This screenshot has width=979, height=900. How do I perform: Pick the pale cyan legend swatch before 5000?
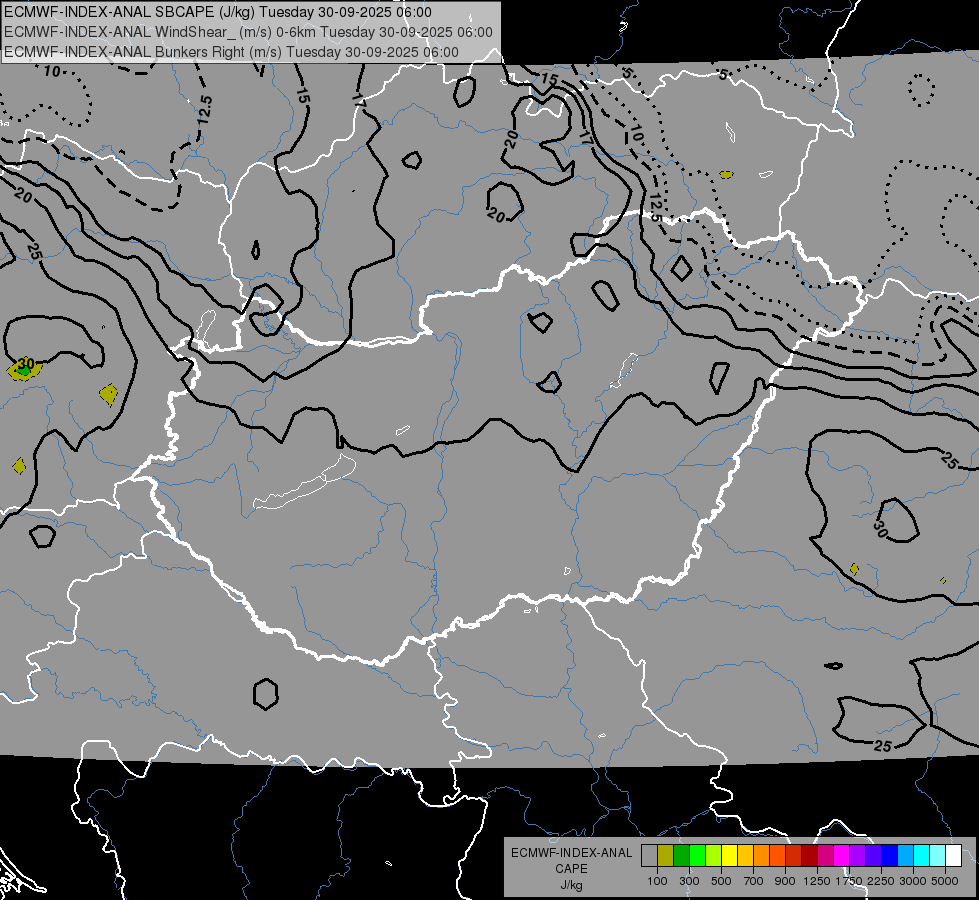[938, 855]
